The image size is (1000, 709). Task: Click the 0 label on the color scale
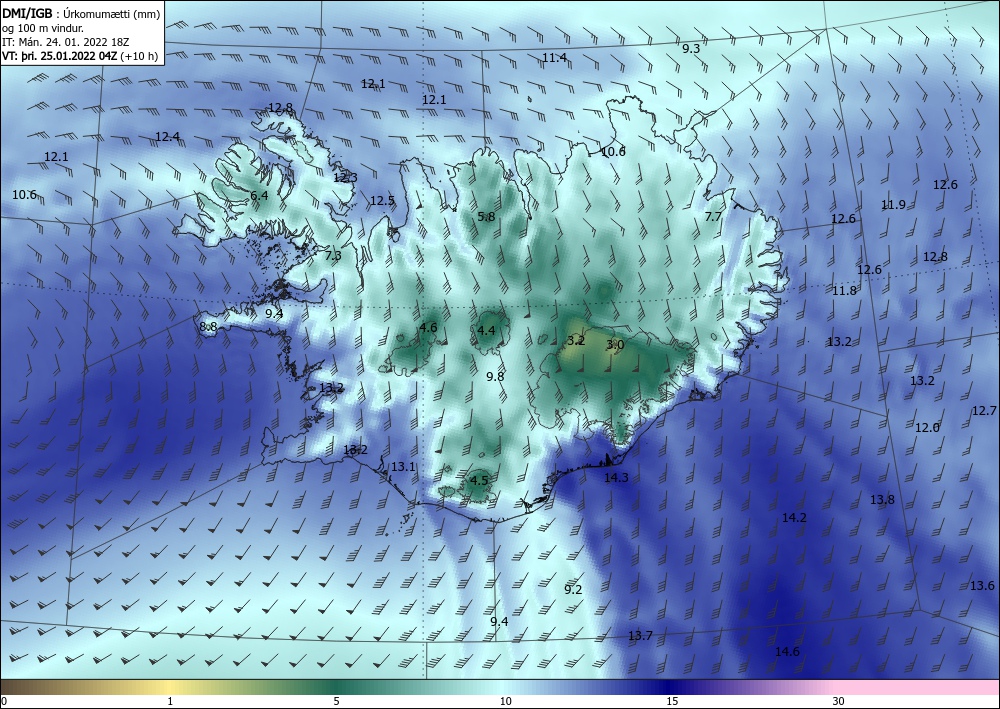(4, 702)
